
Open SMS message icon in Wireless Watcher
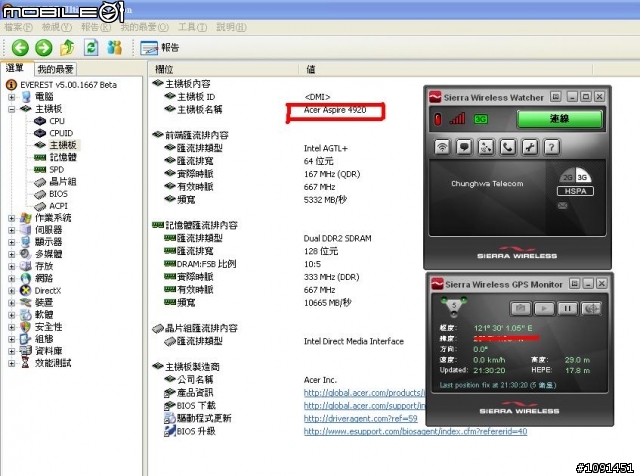tap(464, 147)
